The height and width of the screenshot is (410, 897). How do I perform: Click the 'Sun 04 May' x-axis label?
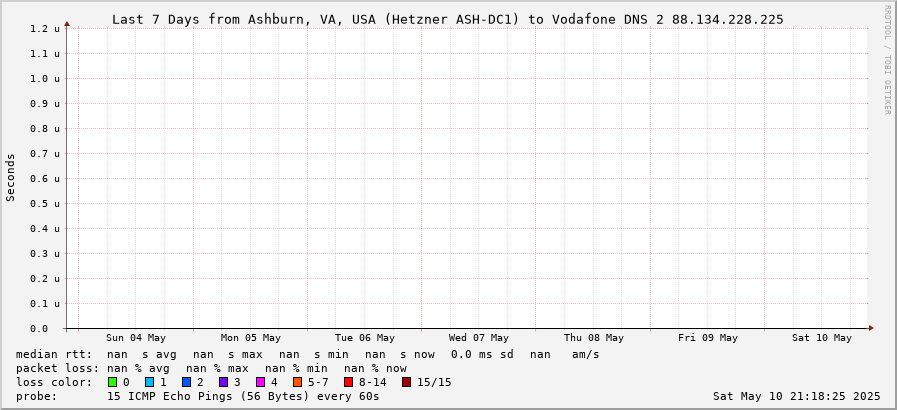[136, 338]
